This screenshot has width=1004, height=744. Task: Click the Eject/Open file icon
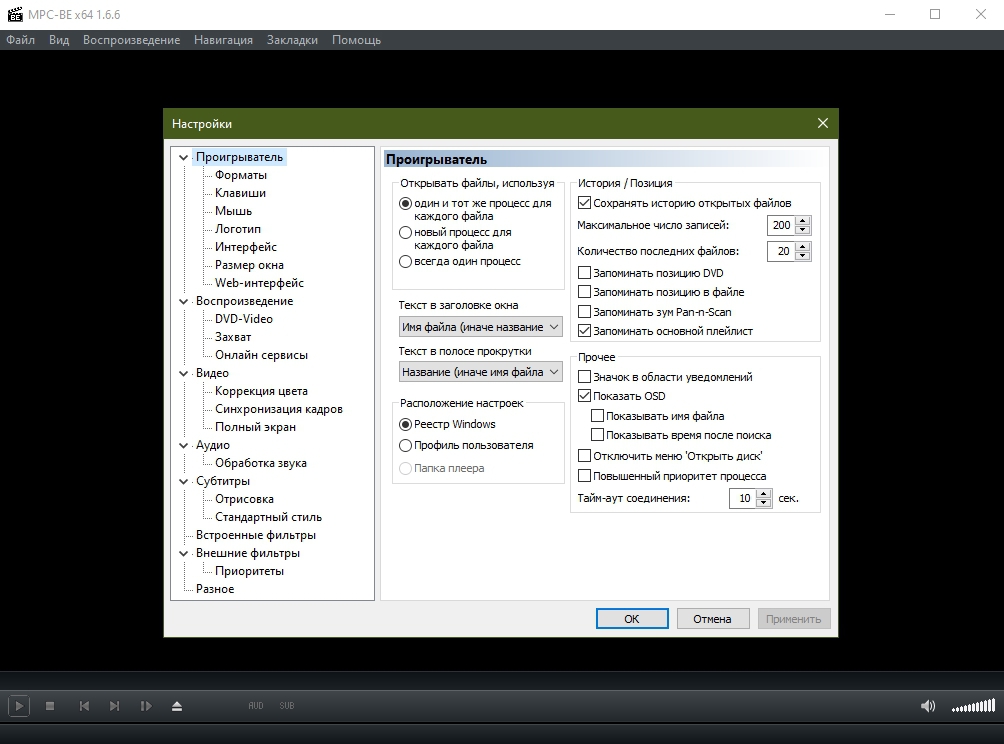point(177,706)
